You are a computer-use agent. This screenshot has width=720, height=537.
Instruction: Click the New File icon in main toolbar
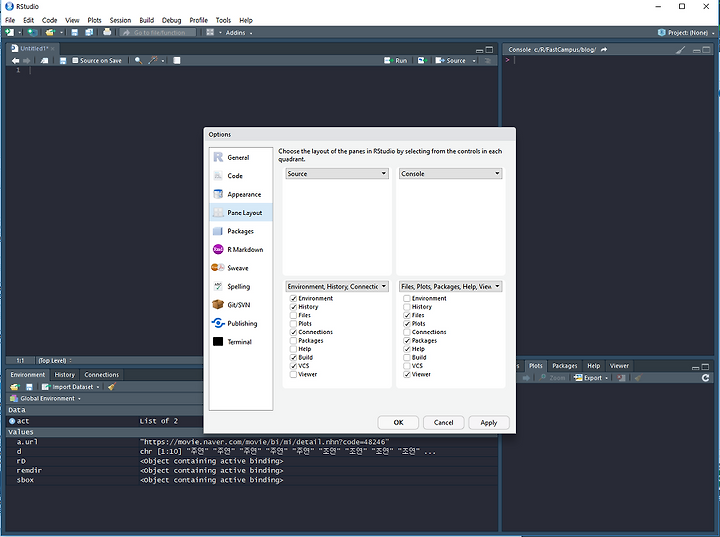[x=9, y=32]
